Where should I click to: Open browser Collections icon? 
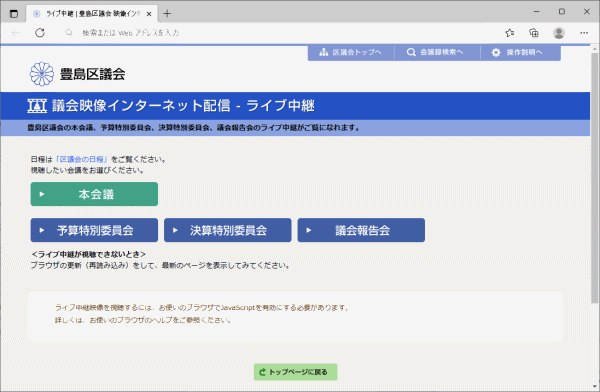(533, 33)
